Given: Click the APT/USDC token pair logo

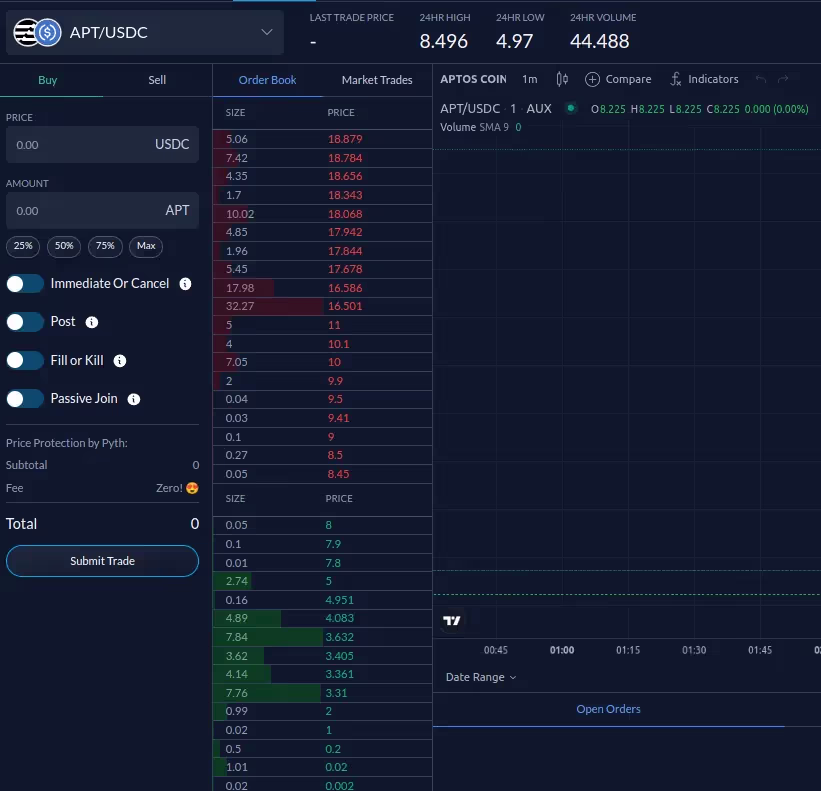Looking at the screenshot, I should point(37,32).
